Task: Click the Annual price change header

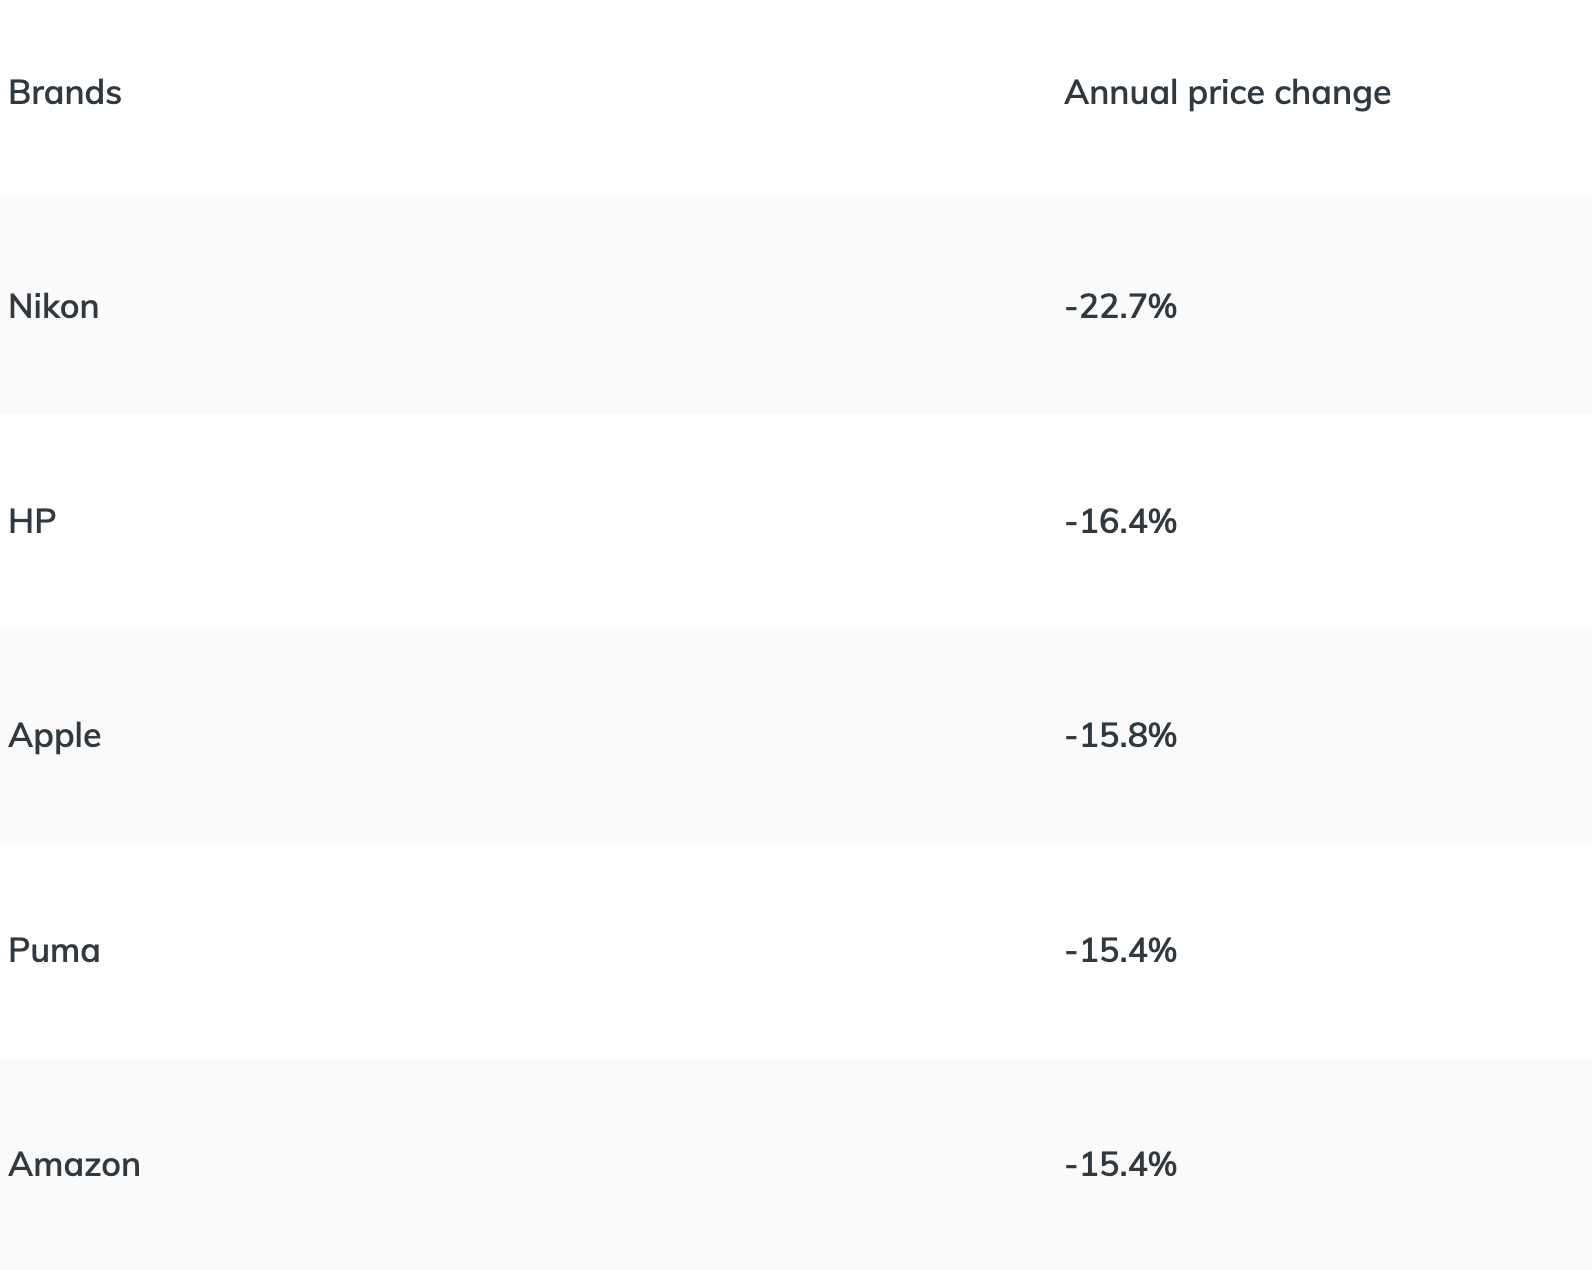Action: point(1227,93)
